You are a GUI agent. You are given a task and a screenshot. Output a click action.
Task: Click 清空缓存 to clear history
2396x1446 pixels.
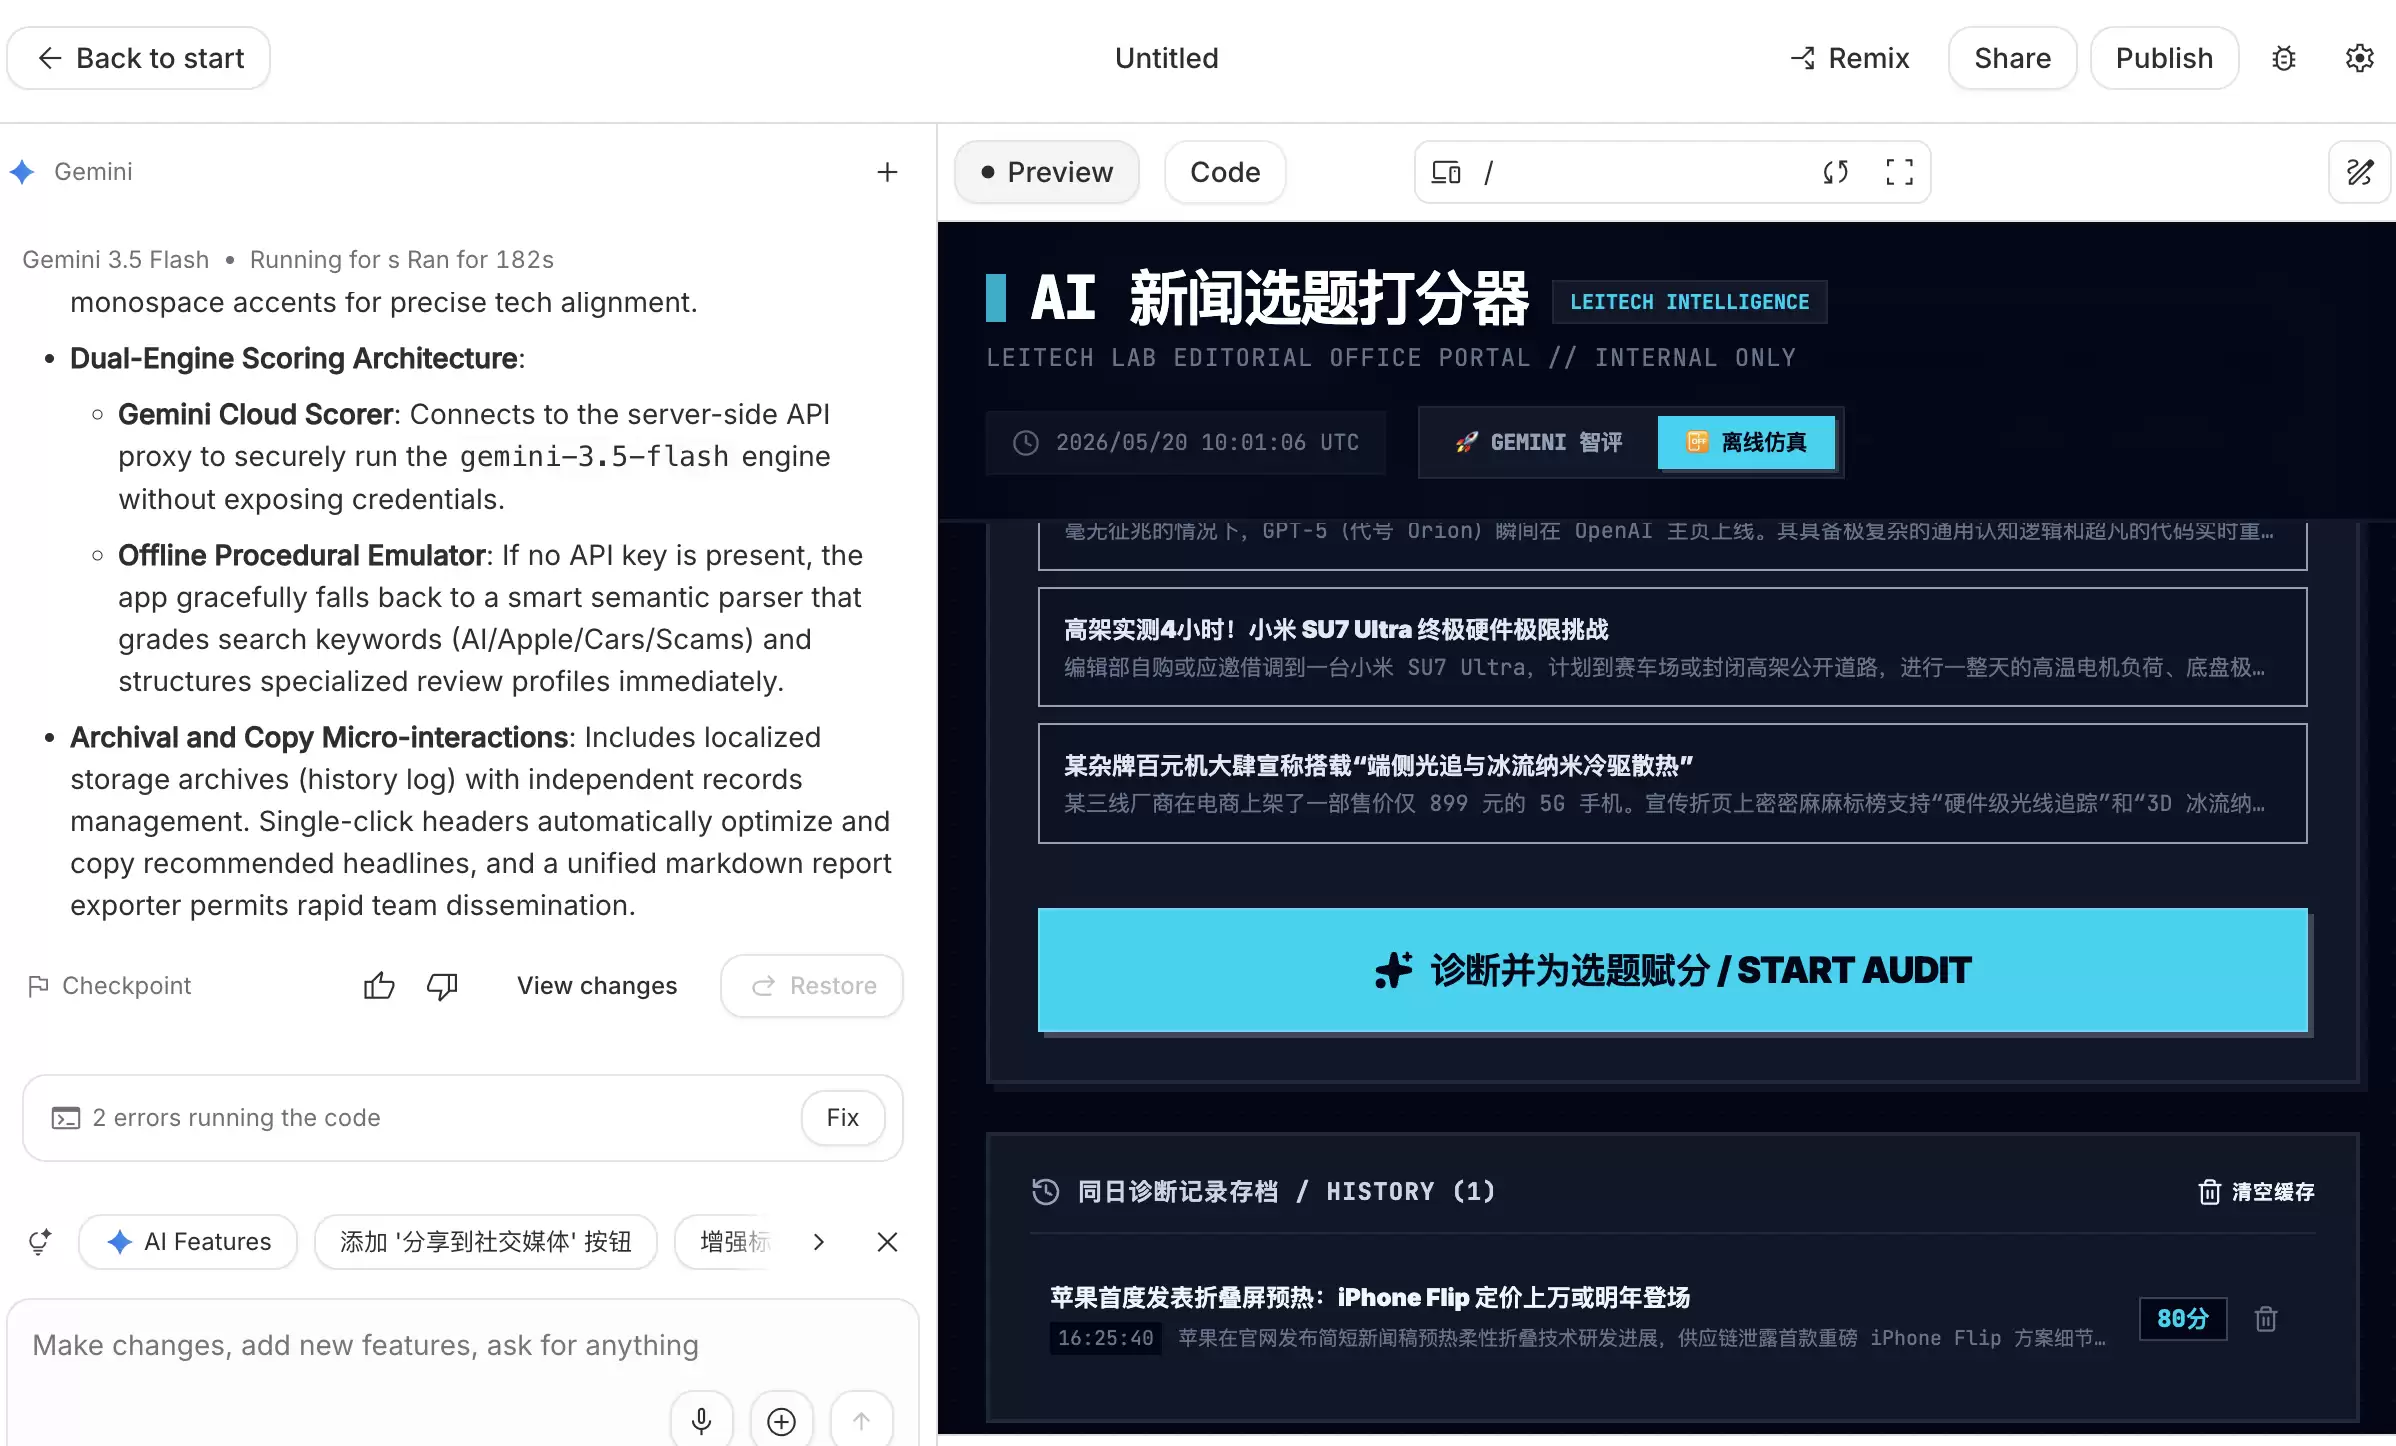(x=2256, y=1191)
